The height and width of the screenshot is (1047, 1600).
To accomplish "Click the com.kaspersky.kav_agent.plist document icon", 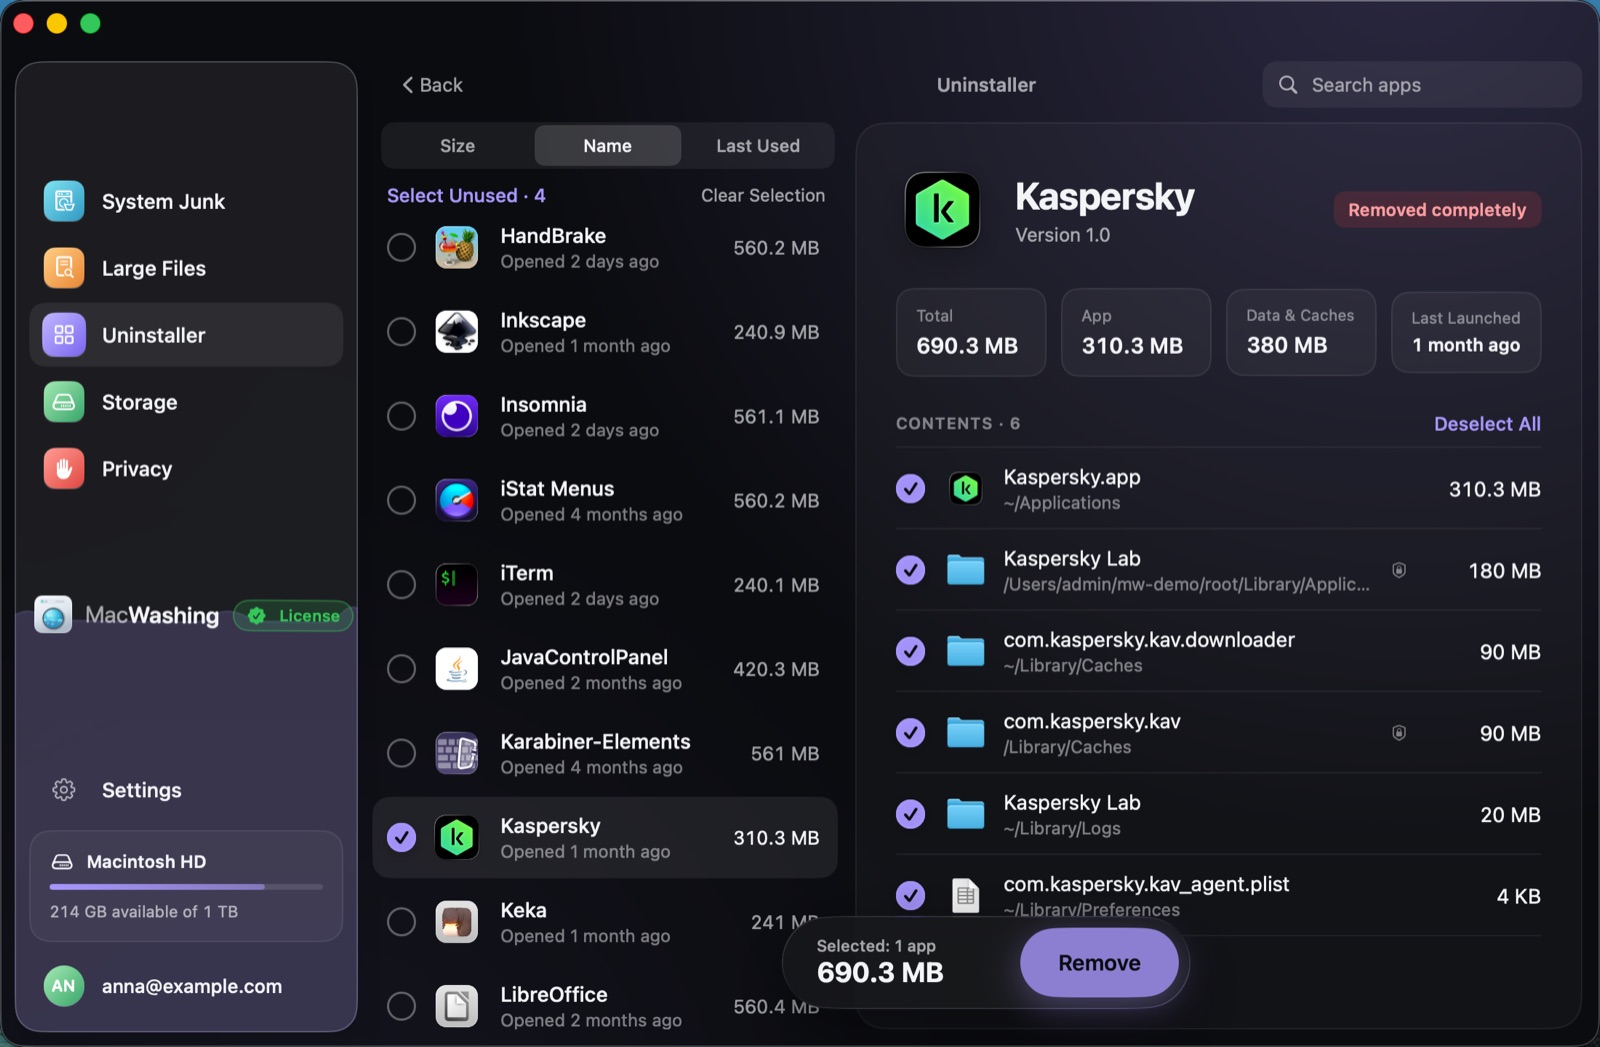I will (965, 896).
